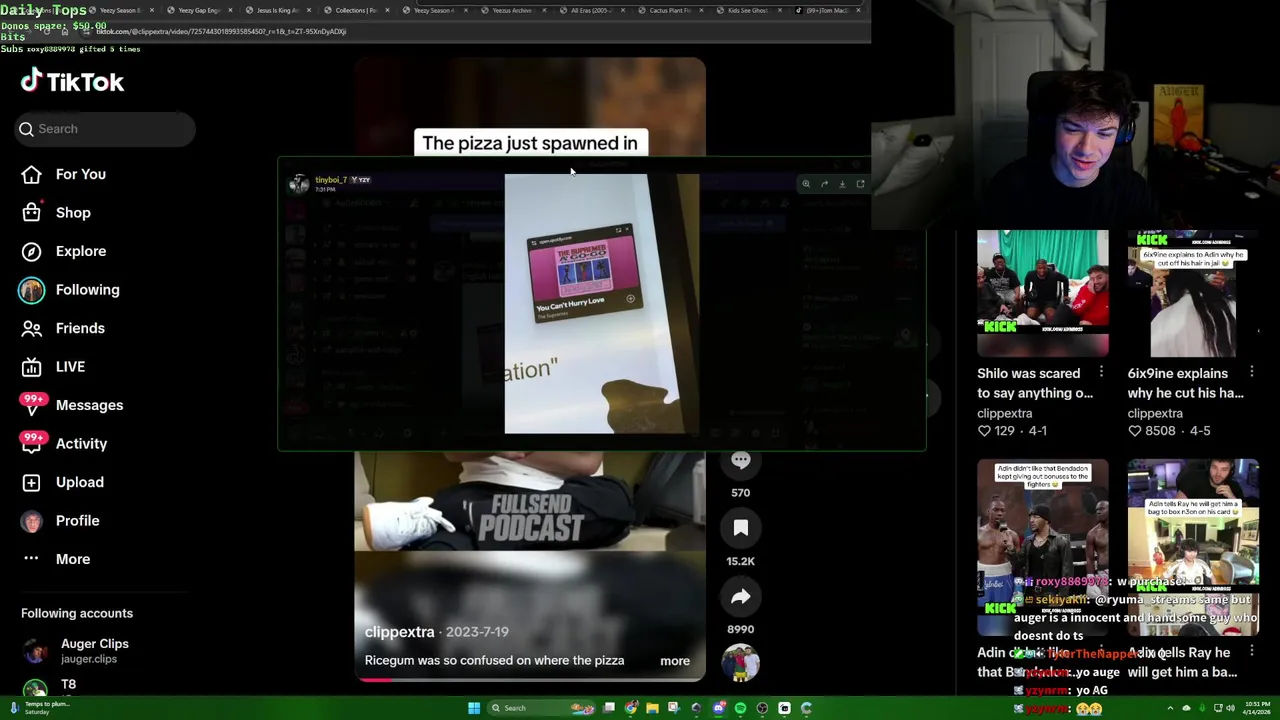This screenshot has height=720, width=1280.
Task: Show hidden system tray icons
Action: pyautogui.click(x=1171, y=708)
